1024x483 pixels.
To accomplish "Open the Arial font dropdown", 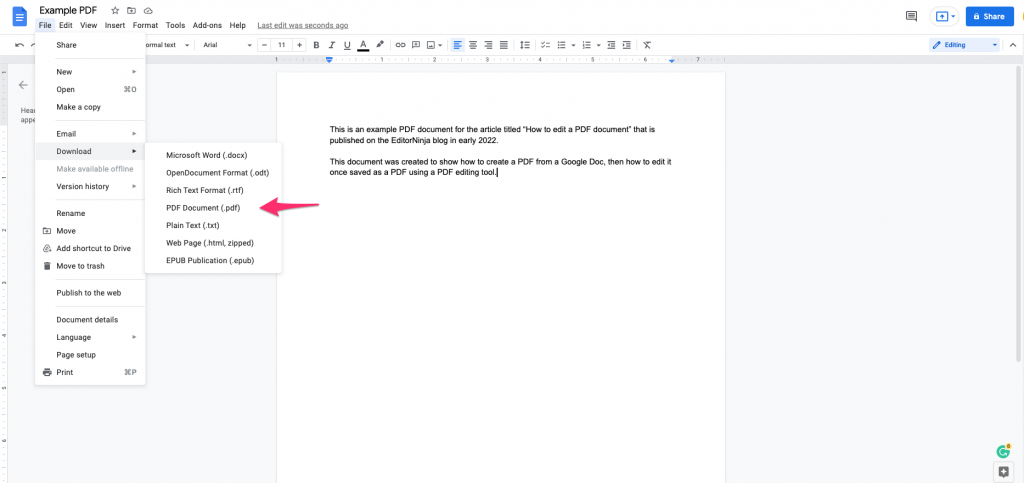I will [x=227, y=45].
